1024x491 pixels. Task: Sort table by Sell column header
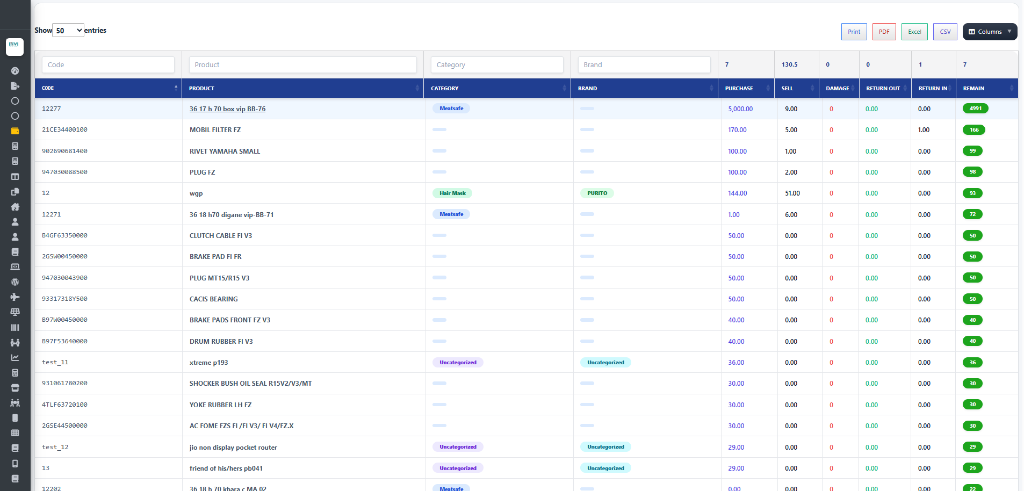(x=797, y=88)
